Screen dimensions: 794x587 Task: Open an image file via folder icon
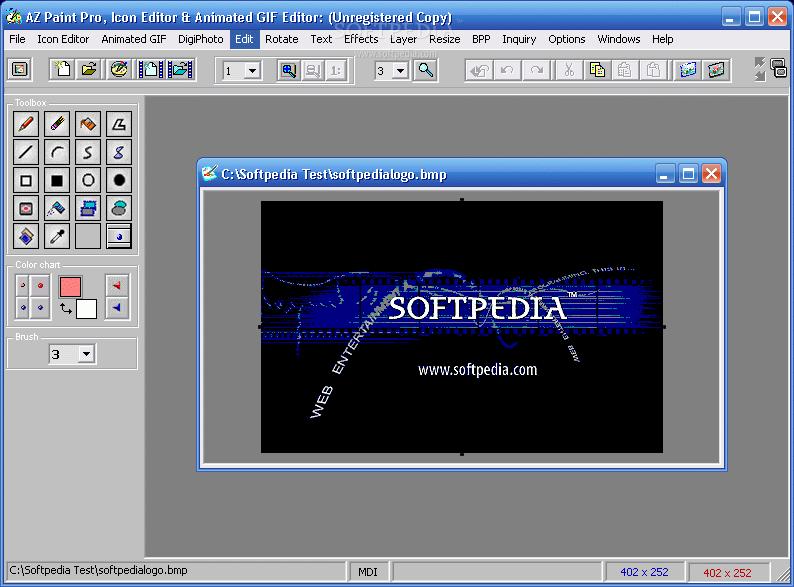click(90, 69)
